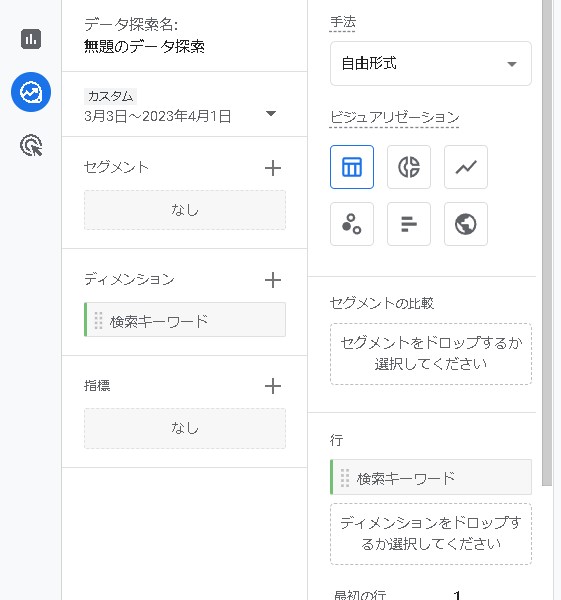
Task: Select the scatter plot visualization
Action: pyautogui.click(x=352, y=224)
